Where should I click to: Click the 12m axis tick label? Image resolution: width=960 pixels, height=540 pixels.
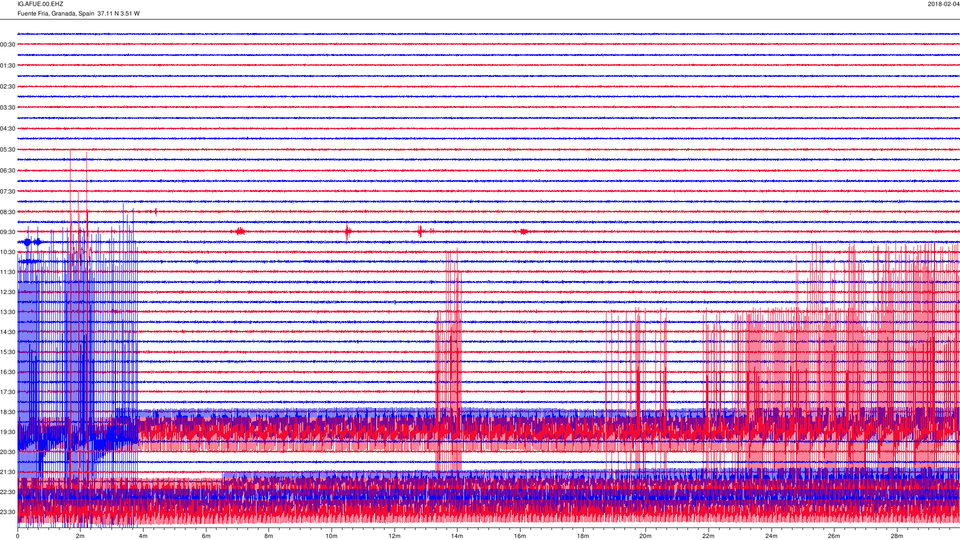[x=394, y=536]
